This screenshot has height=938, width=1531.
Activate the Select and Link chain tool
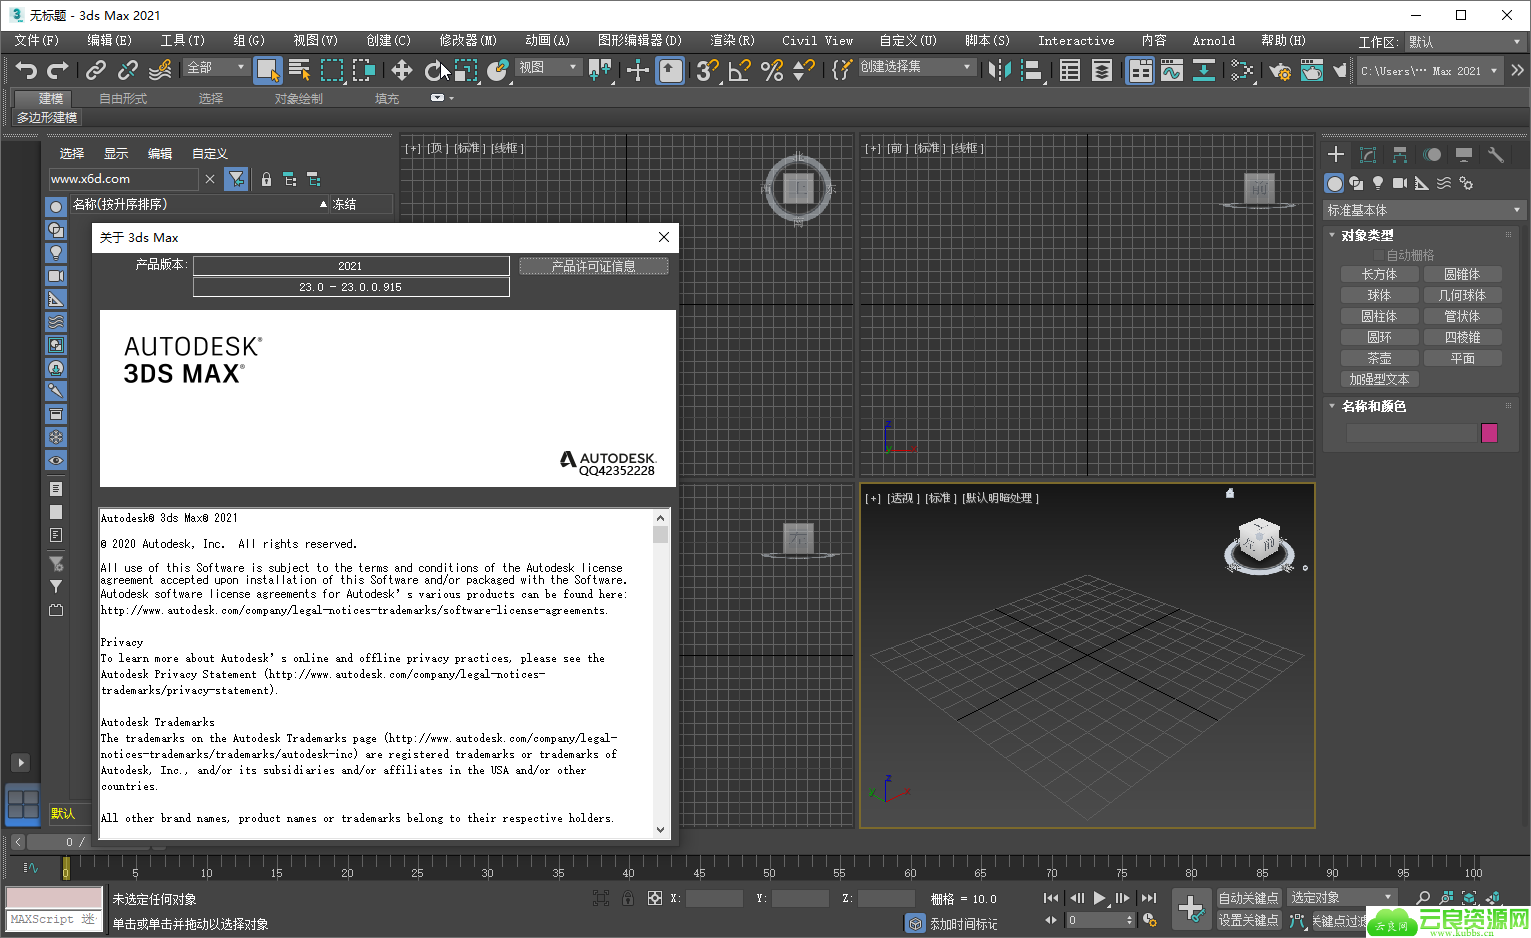click(96, 70)
